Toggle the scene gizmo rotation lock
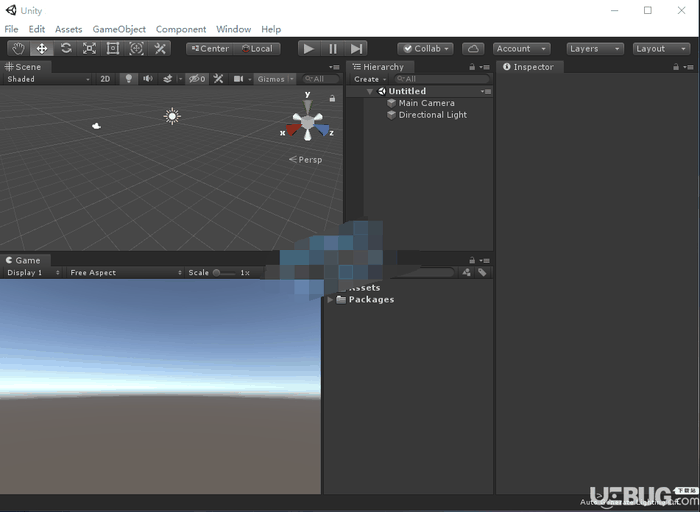The height and width of the screenshot is (512, 700). tap(332, 98)
